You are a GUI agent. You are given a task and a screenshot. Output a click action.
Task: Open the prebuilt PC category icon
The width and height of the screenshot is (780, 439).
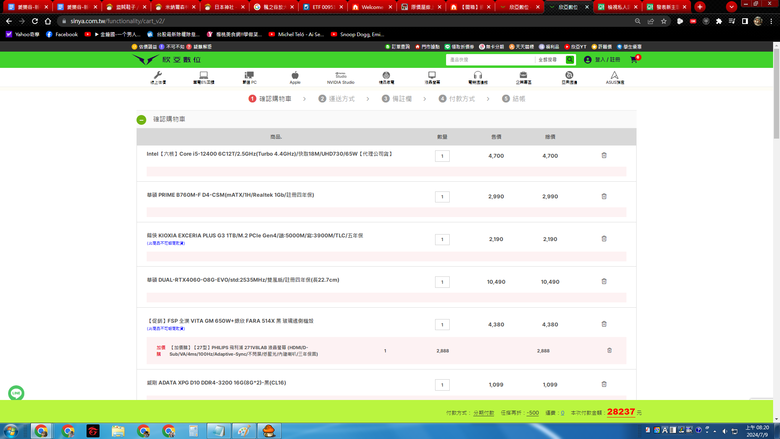(249, 78)
